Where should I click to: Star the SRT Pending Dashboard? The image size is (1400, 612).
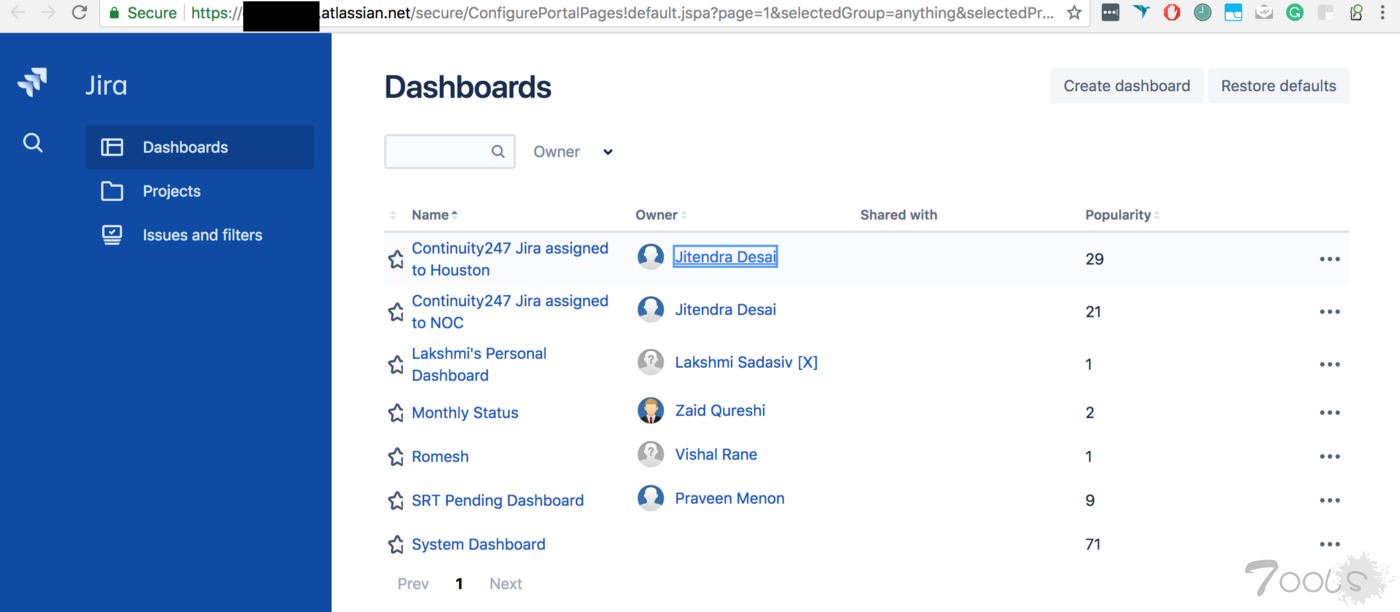(396, 501)
